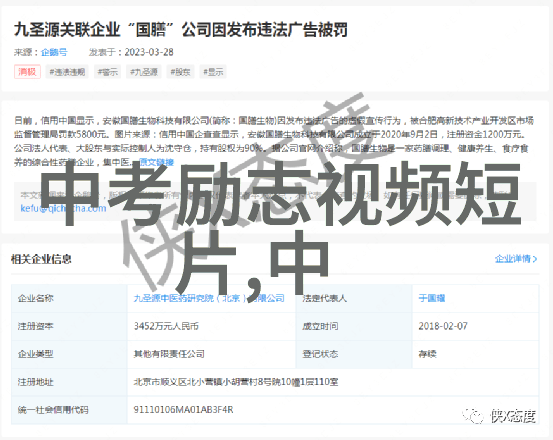Screen dimensions: 553x440
Task: Select the #九圣源 tag
Action: pyautogui.click(x=144, y=72)
